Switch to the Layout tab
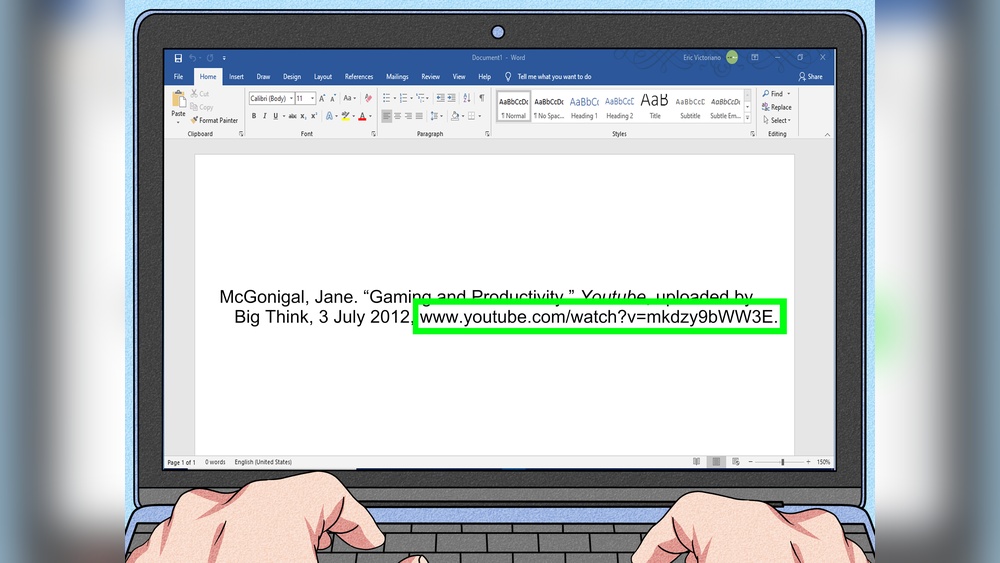1000x563 pixels. 323,77
